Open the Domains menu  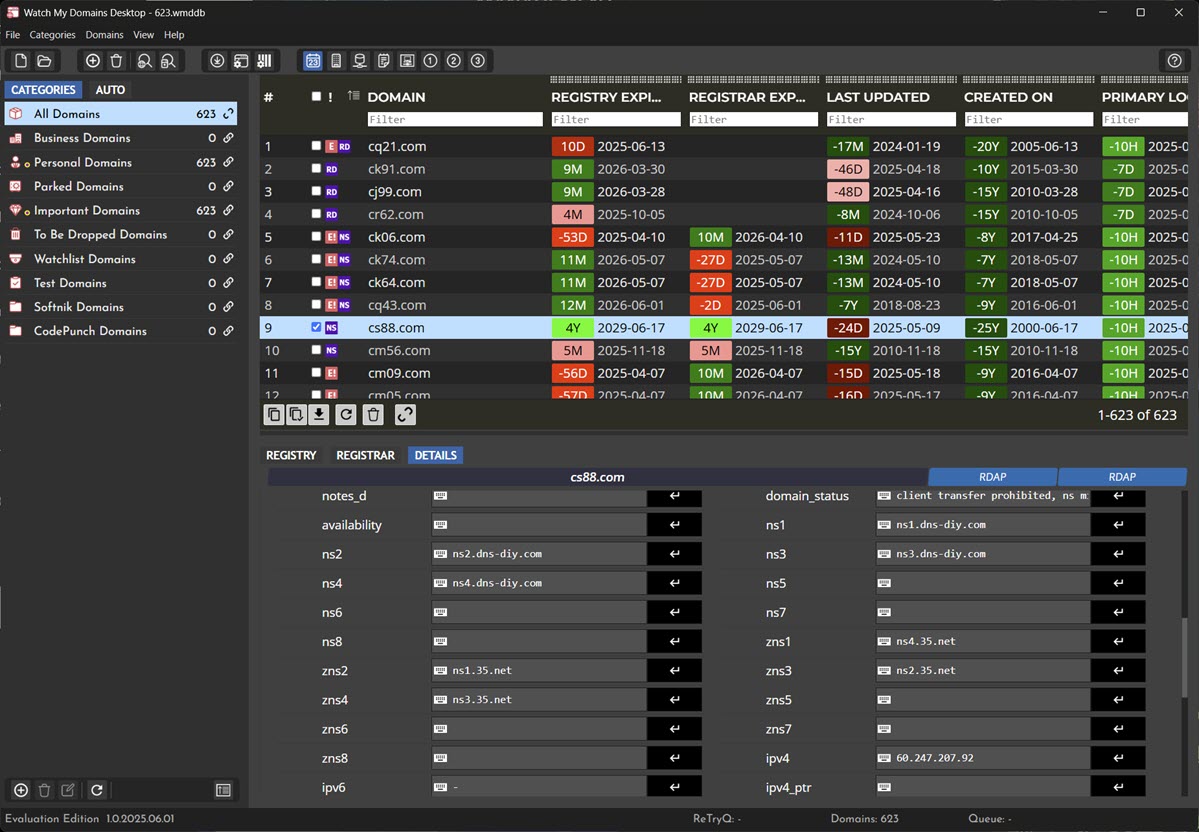[104, 34]
